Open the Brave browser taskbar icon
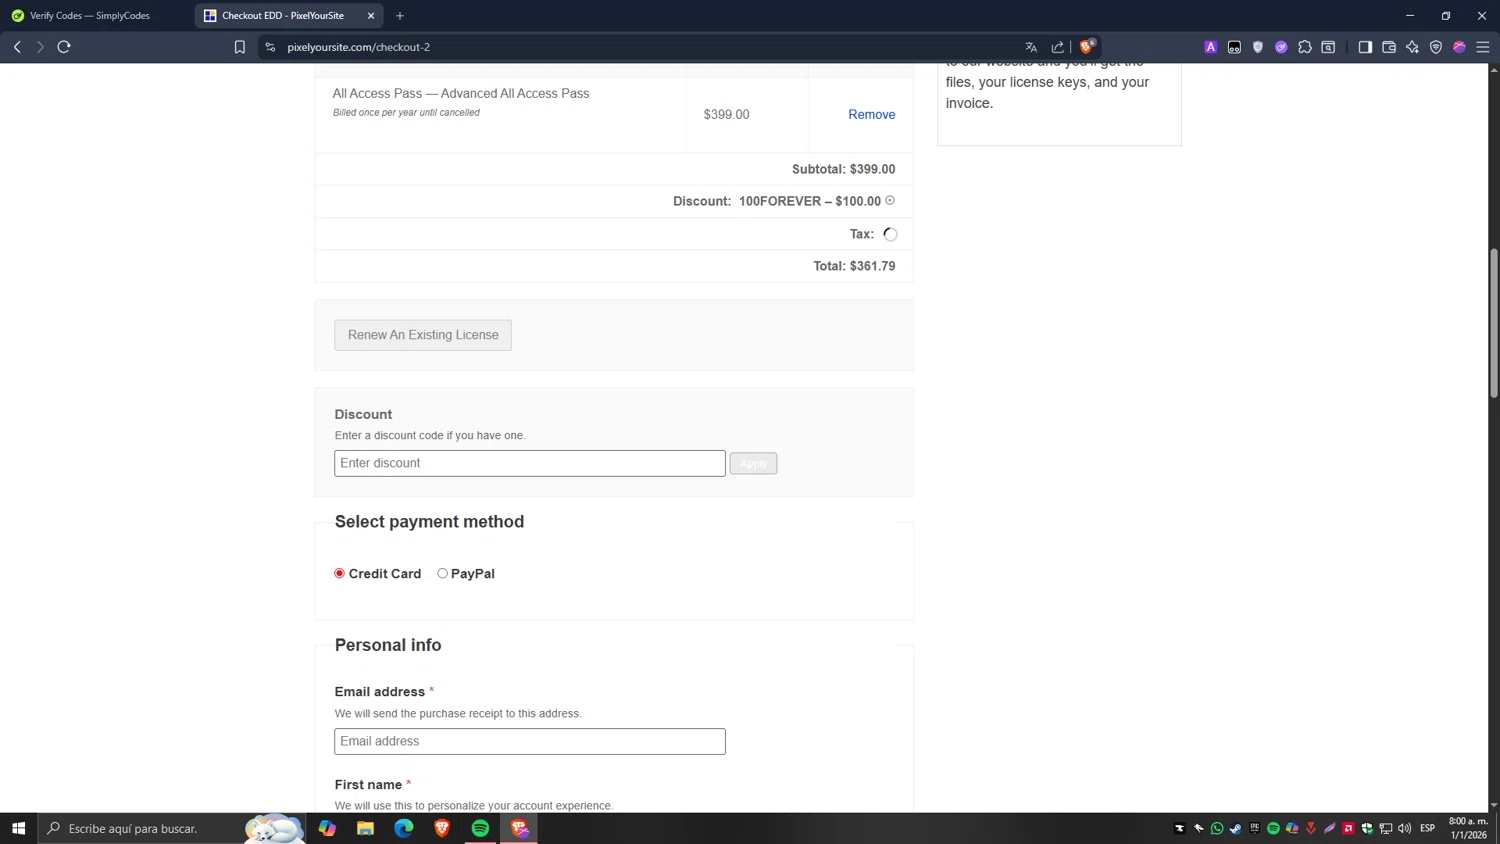 click(442, 828)
